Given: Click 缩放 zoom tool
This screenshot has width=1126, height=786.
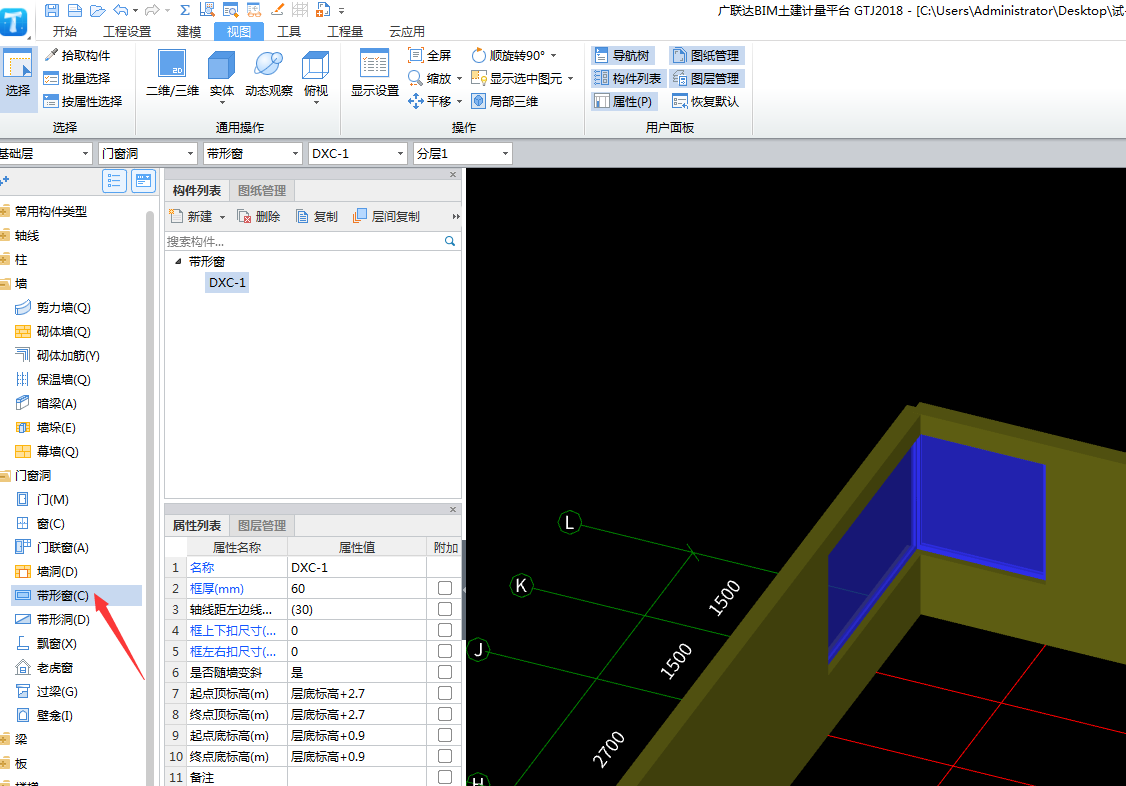Looking at the screenshot, I should [x=430, y=78].
